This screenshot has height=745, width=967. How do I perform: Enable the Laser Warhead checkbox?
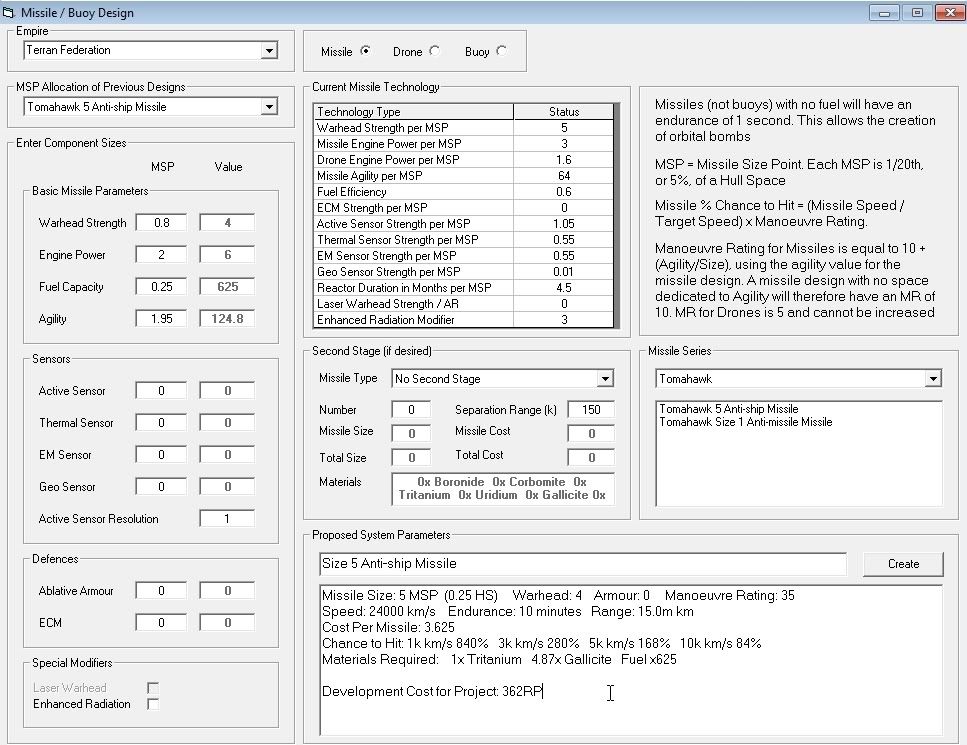(x=153, y=688)
